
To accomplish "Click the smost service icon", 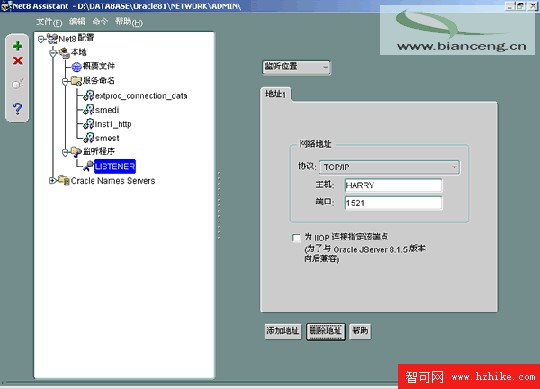I will click(89, 138).
